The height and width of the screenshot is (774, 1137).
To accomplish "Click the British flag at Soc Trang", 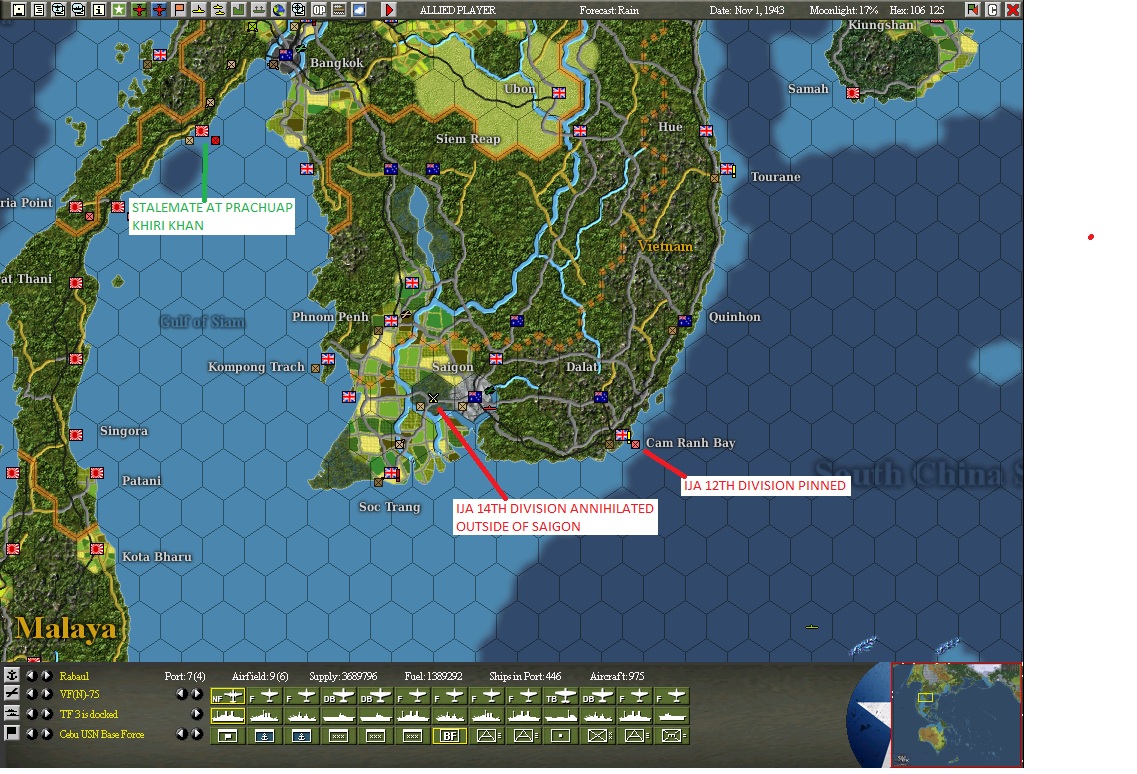I will coord(392,473).
